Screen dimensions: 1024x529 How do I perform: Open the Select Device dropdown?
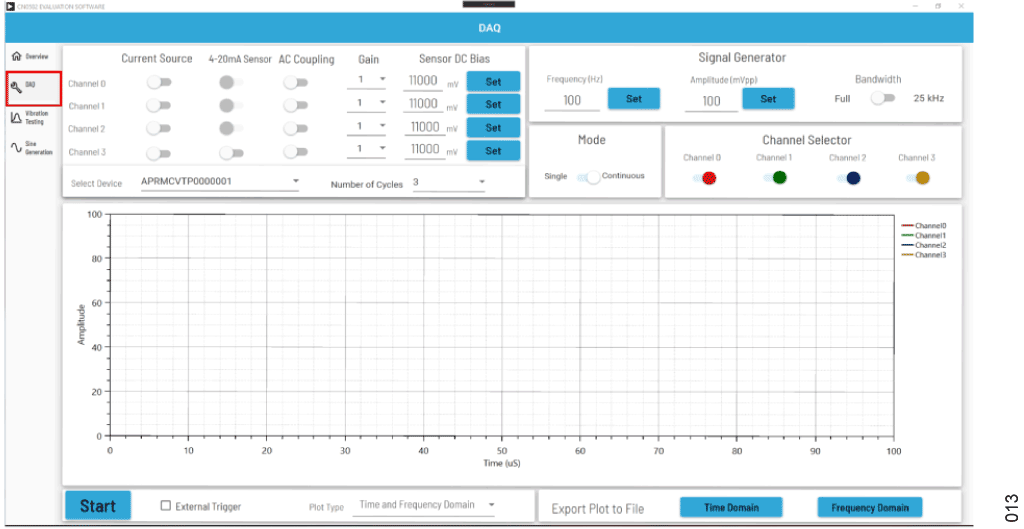219,182
